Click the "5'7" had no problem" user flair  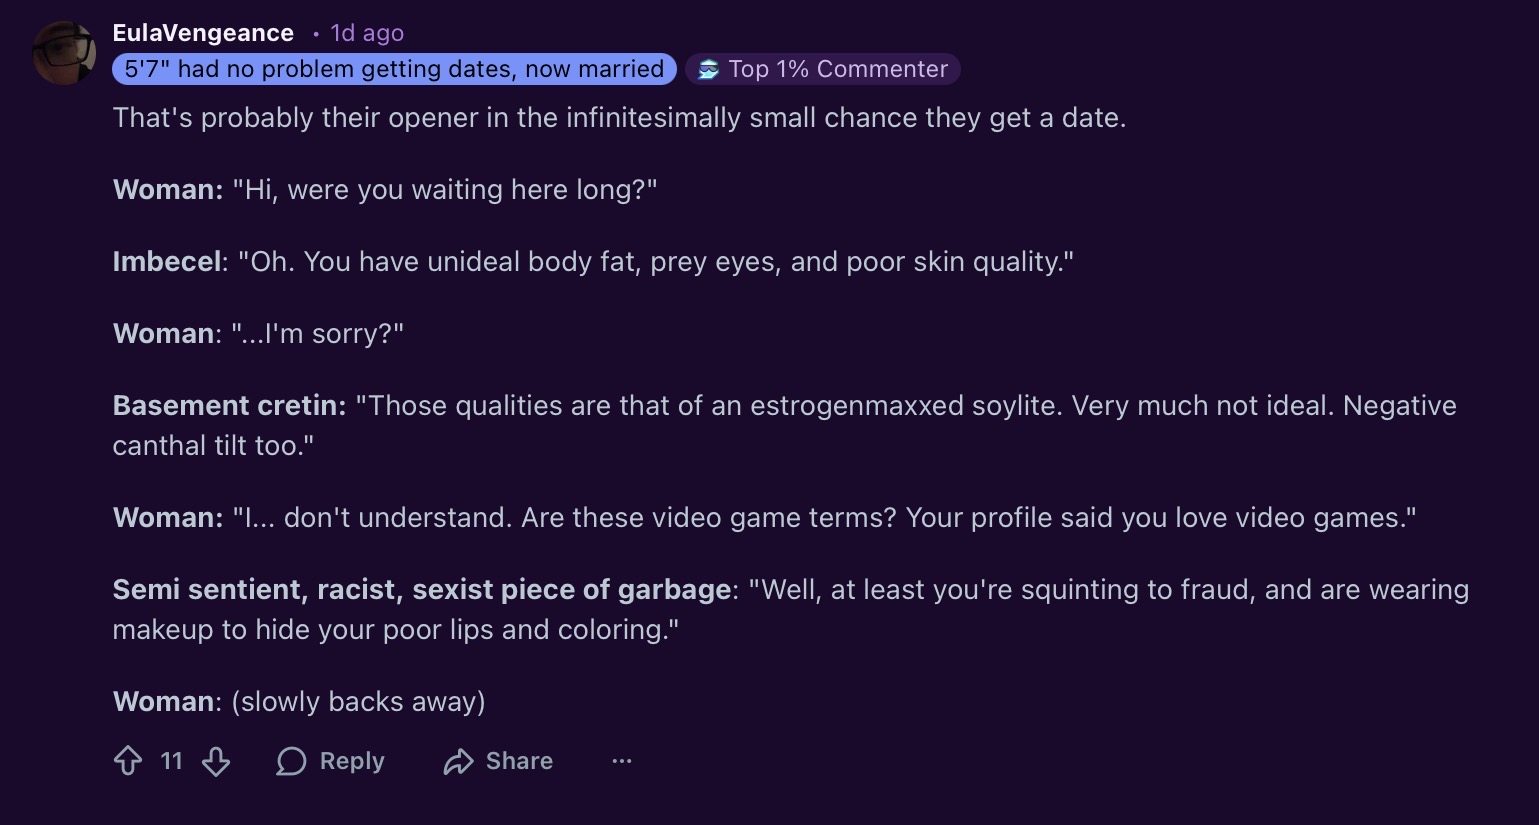[394, 69]
